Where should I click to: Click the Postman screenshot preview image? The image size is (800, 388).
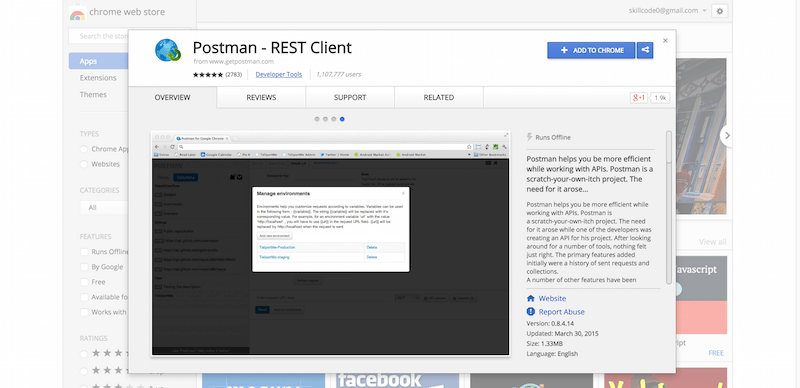[x=331, y=243]
